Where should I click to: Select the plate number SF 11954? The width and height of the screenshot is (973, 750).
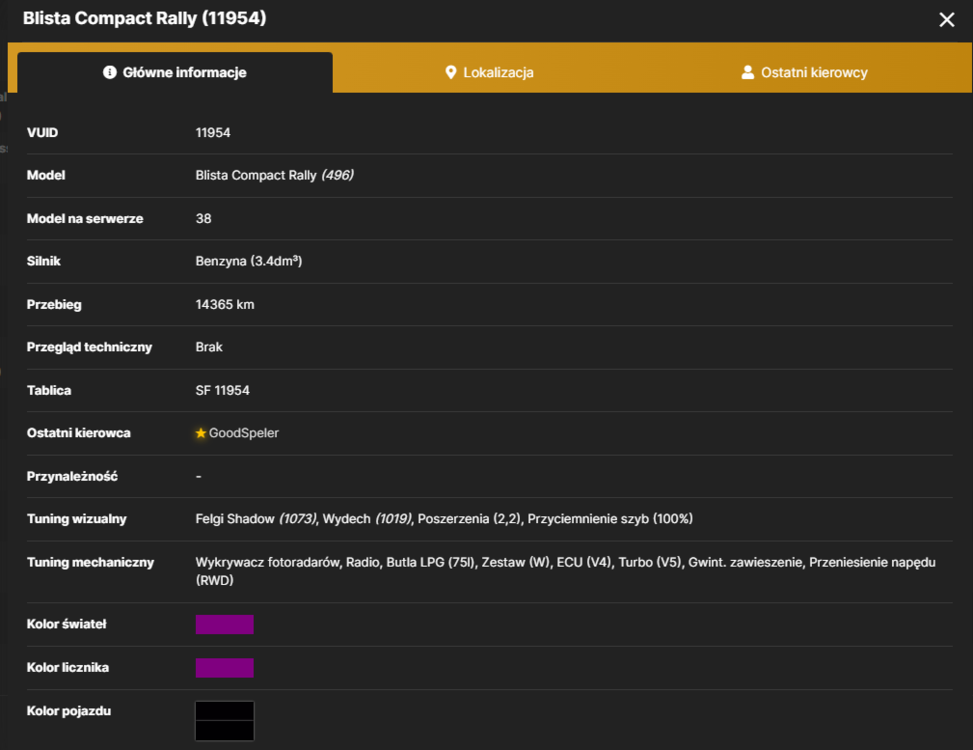(x=222, y=390)
